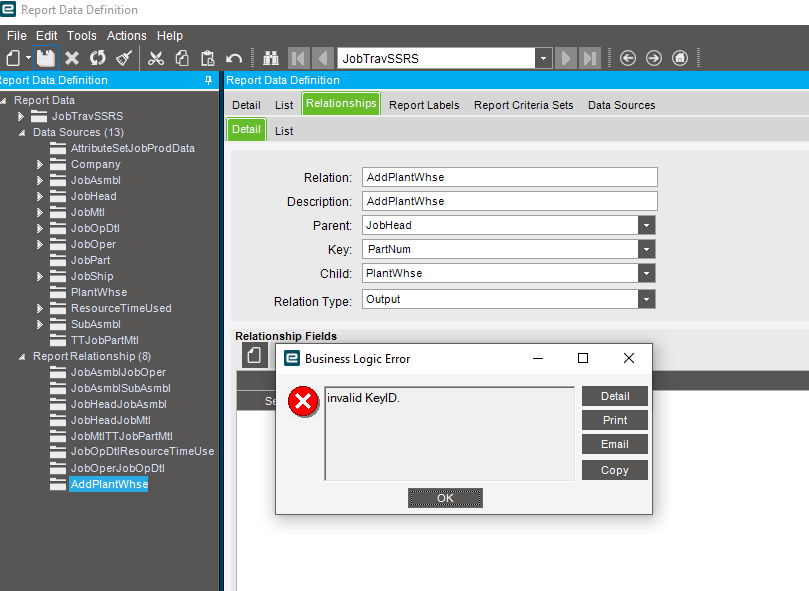Switch to the Report Labels tab
809x591 pixels.
[424, 105]
